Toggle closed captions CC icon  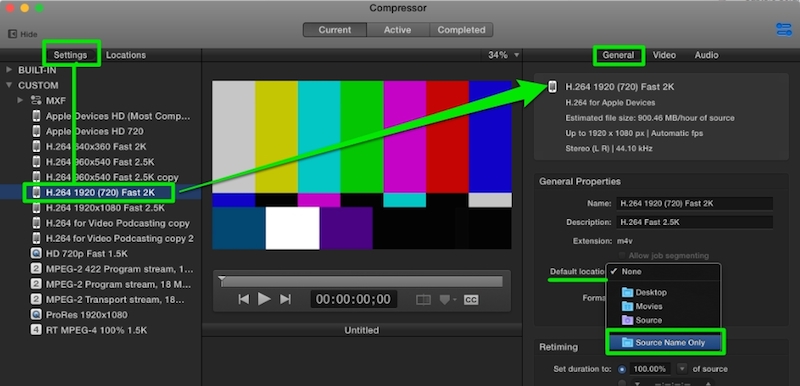[x=470, y=300]
